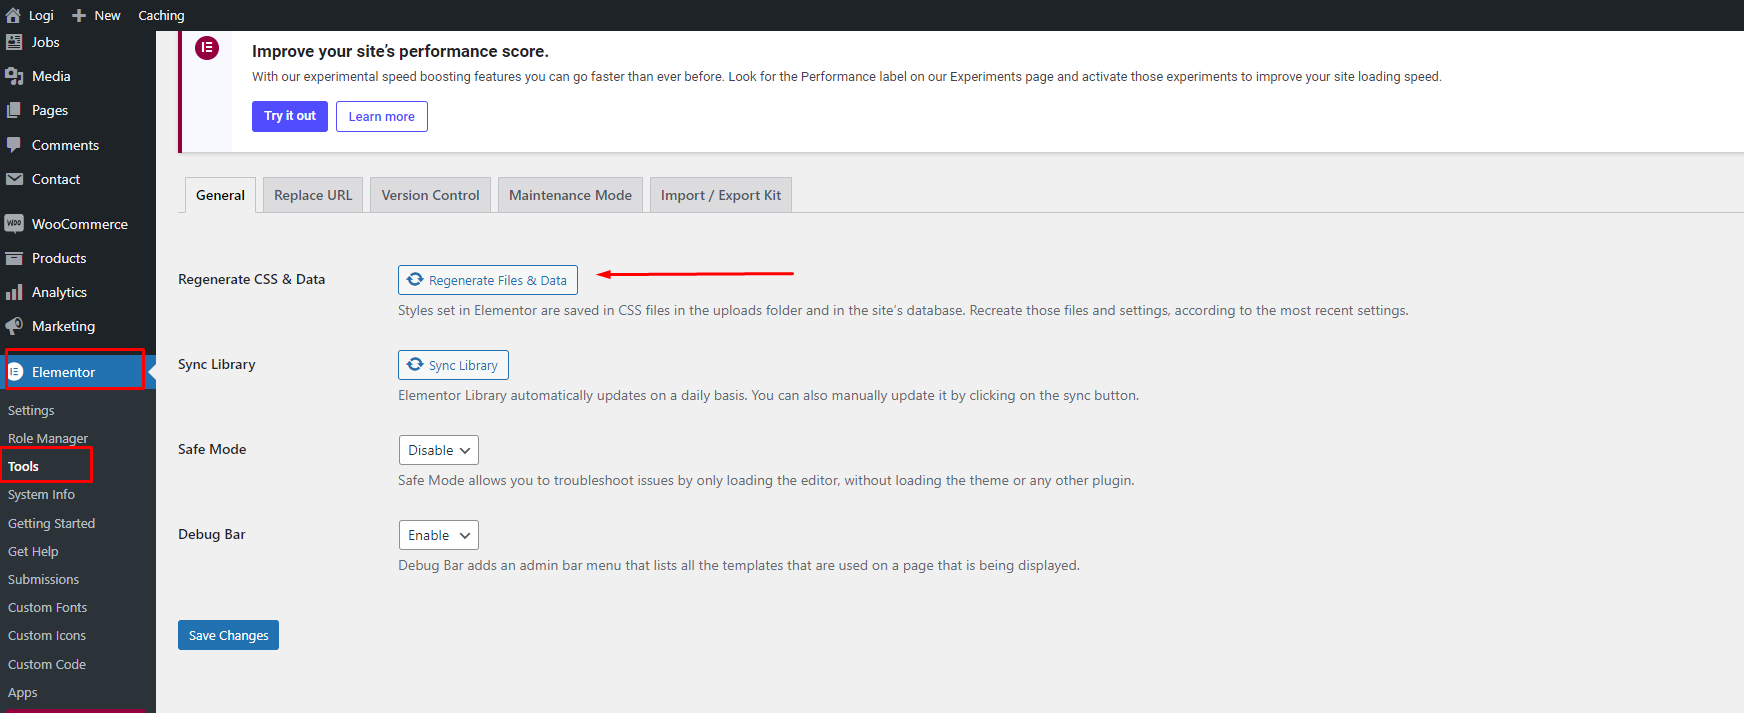
Task: Click the Pages icon in sidebar
Action: coord(14,110)
